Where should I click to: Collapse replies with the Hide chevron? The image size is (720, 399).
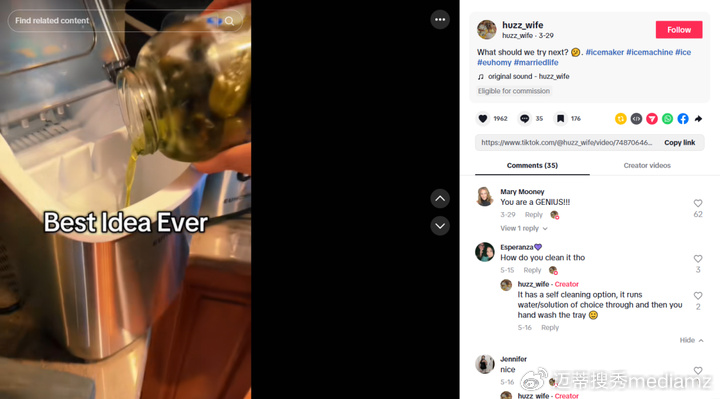pyautogui.click(x=692, y=340)
